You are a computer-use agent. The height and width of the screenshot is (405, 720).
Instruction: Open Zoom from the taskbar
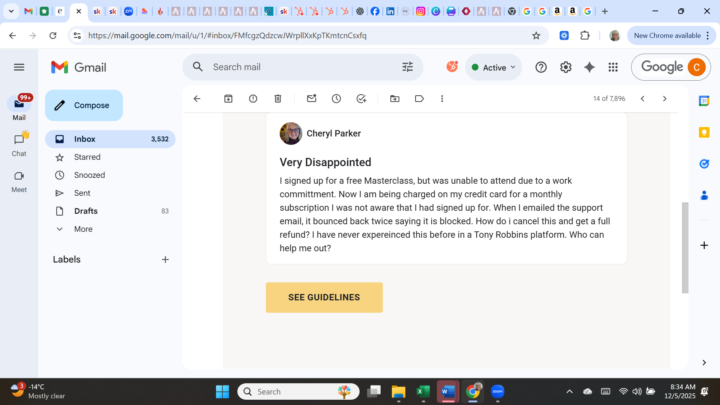(x=497, y=392)
